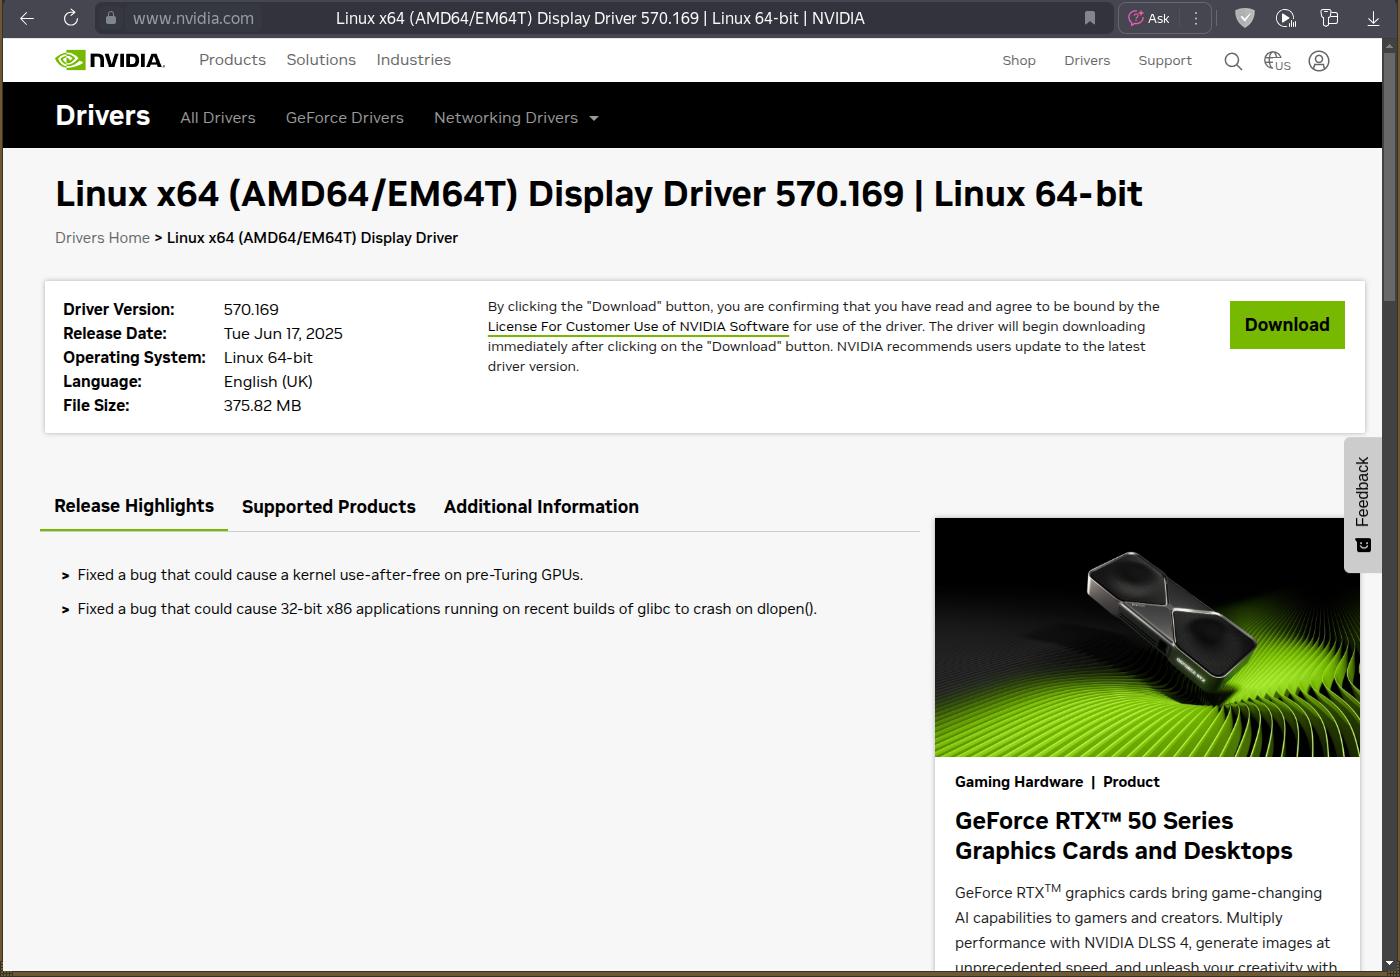
Task: Bookmark this page with the bookmark icon
Action: (x=1090, y=18)
